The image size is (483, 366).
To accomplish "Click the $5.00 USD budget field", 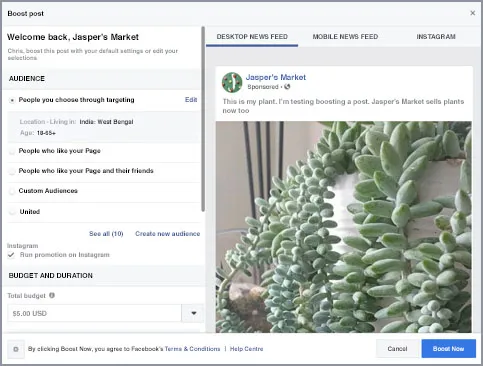I will pos(94,313).
